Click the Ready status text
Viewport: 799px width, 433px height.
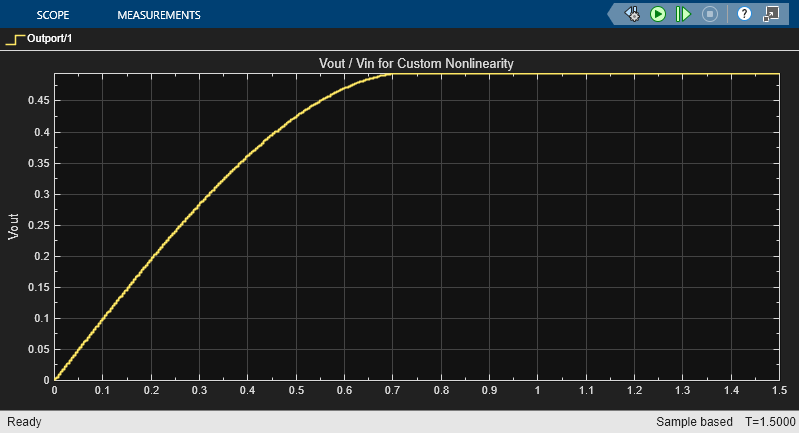(x=24, y=422)
